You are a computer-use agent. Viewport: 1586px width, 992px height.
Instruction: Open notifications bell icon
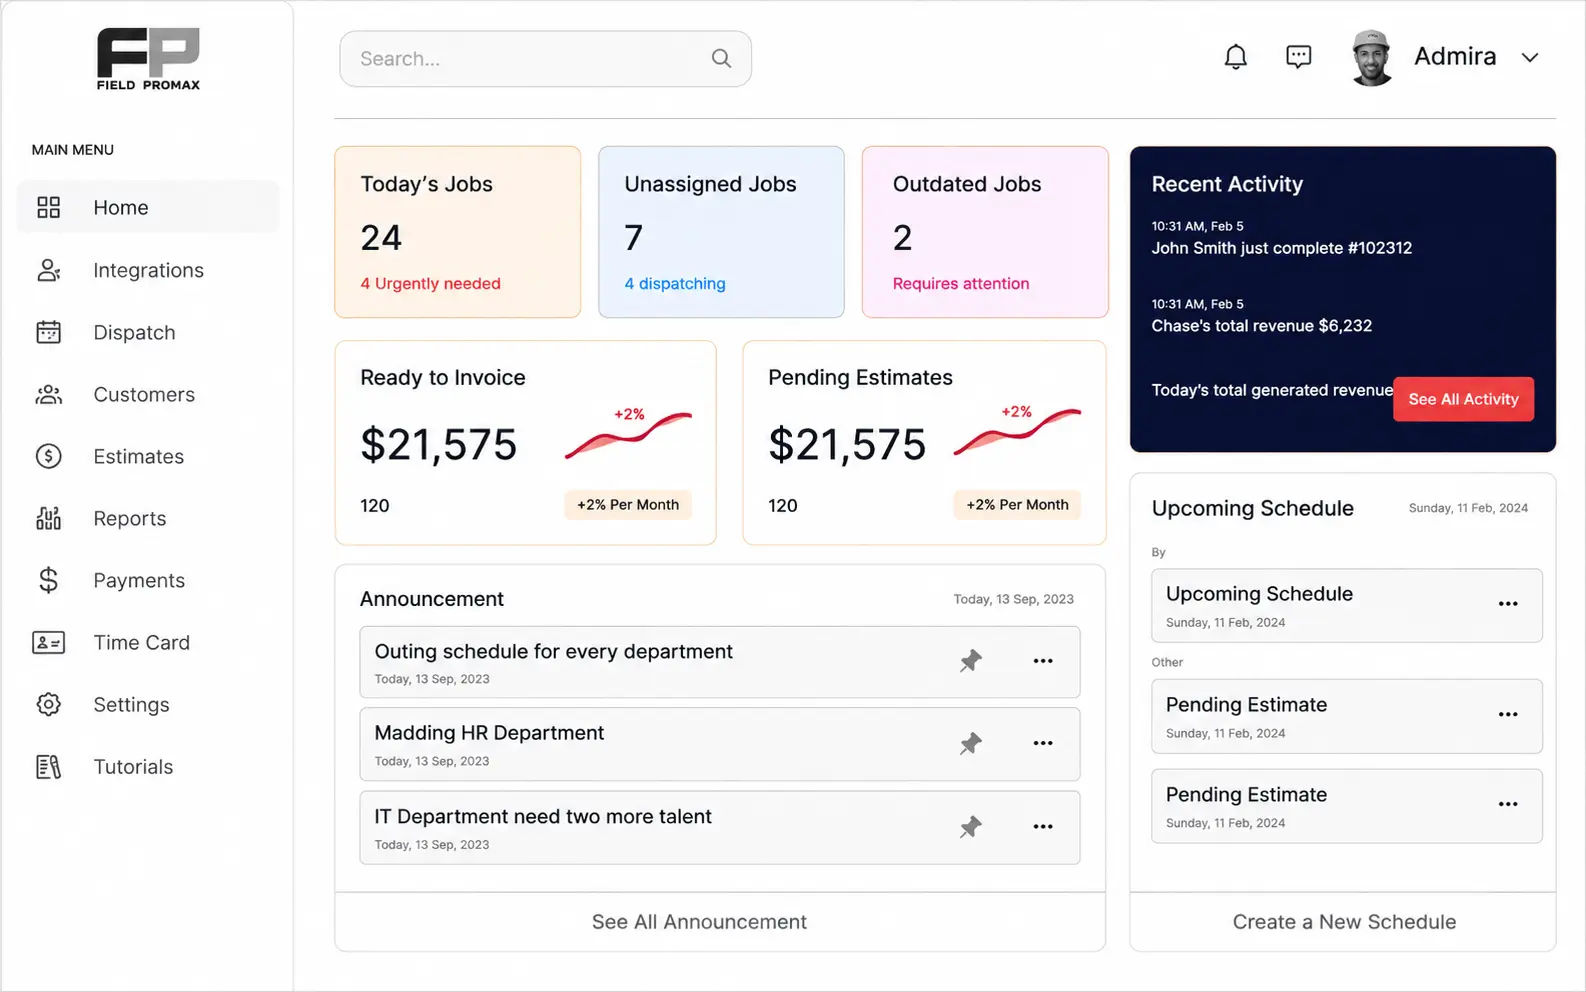[1236, 57]
